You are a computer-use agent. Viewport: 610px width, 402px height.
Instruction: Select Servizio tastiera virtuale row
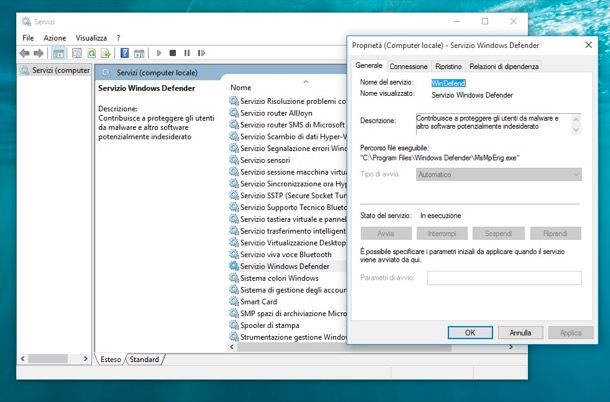point(287,219)
